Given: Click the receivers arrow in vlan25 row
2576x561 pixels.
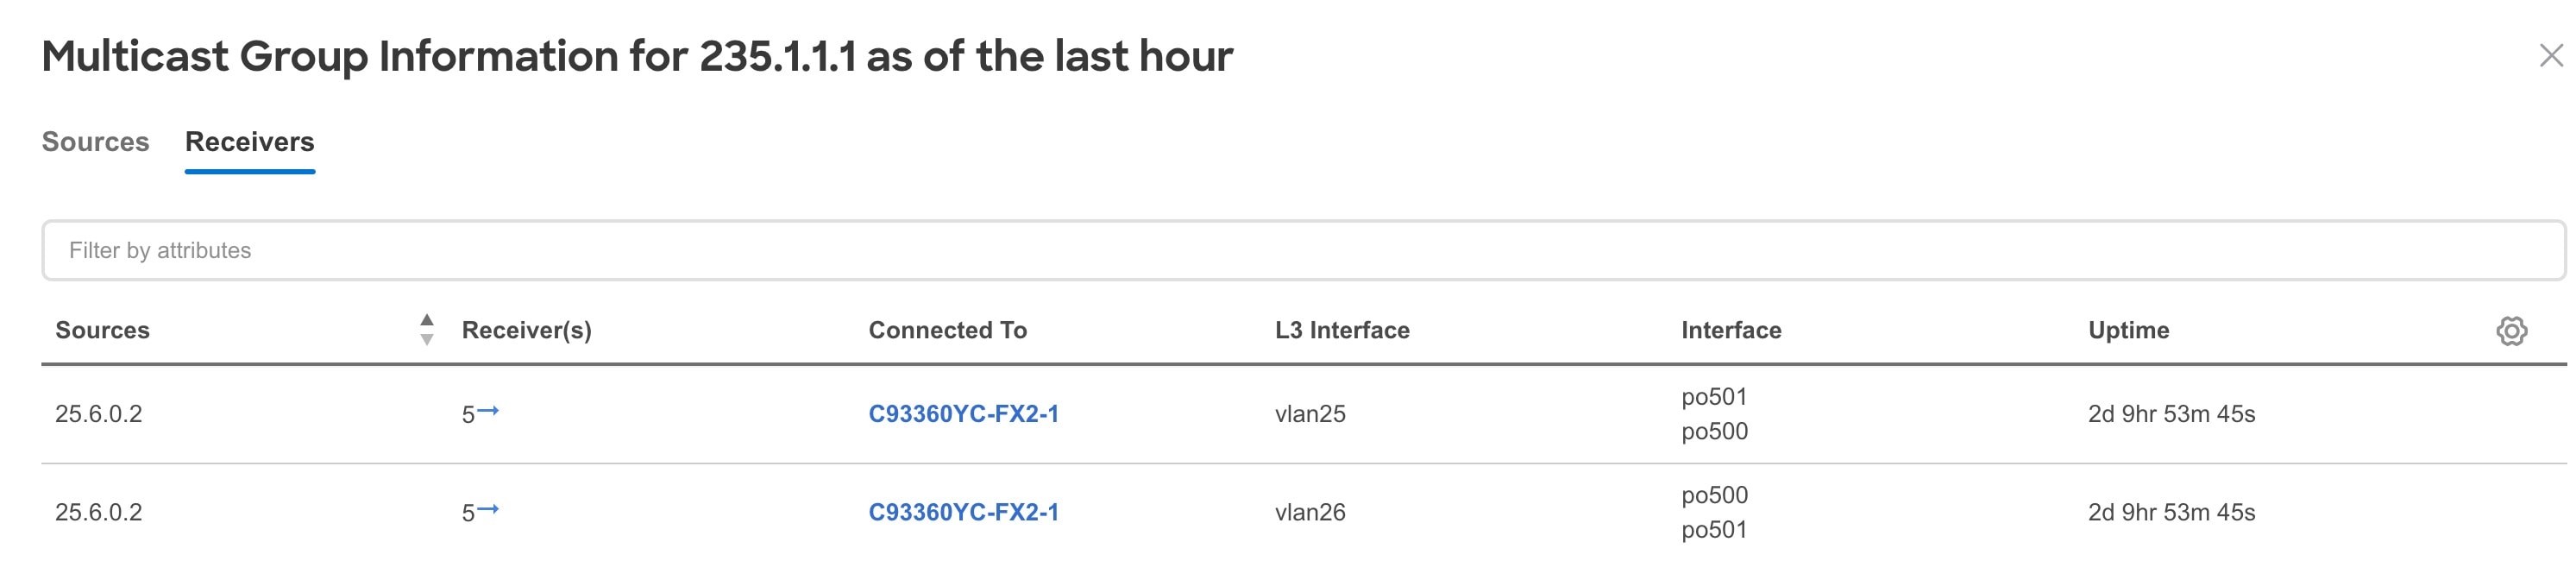Looking at the screenshot, I should (x=488, y=411).
